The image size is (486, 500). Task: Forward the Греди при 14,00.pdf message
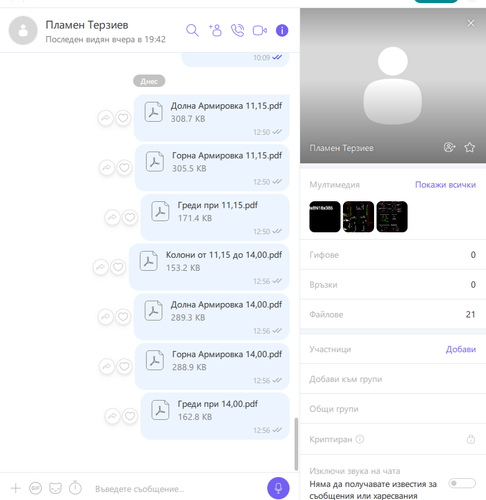(x=112, y=416)
